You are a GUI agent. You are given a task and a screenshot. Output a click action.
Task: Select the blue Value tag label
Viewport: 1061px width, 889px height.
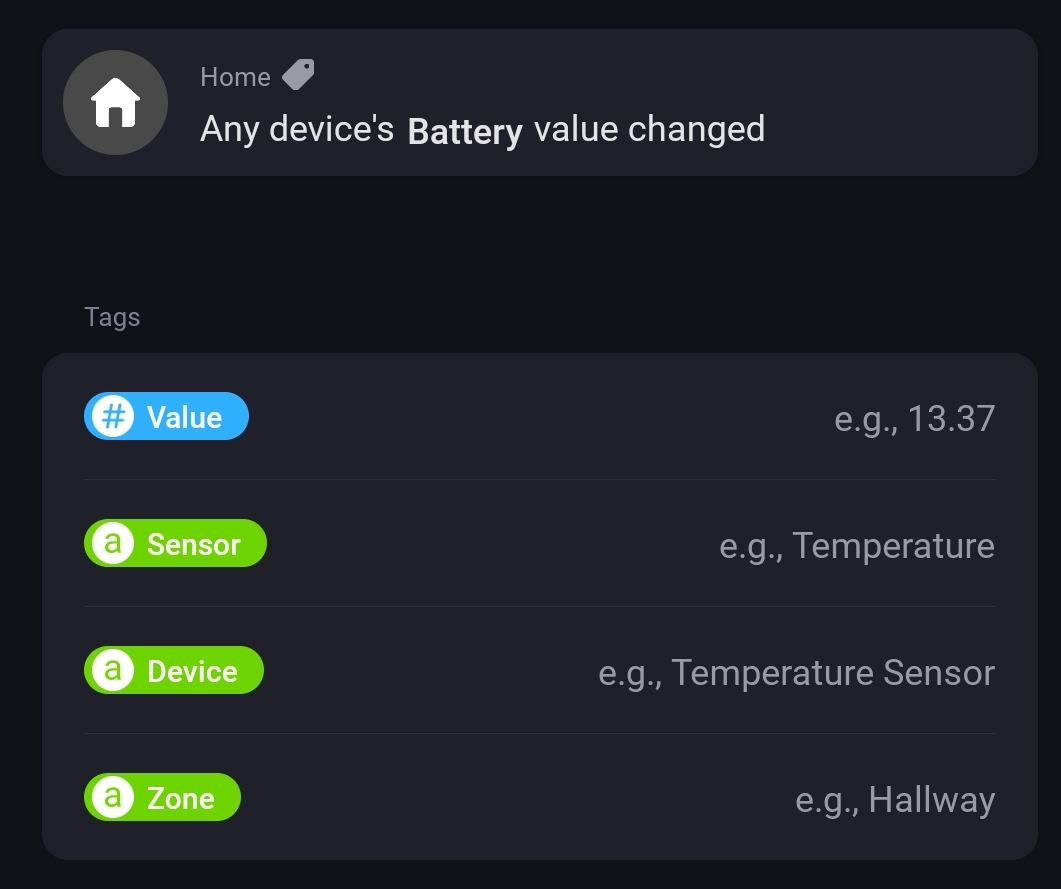[x=184, y=417]
